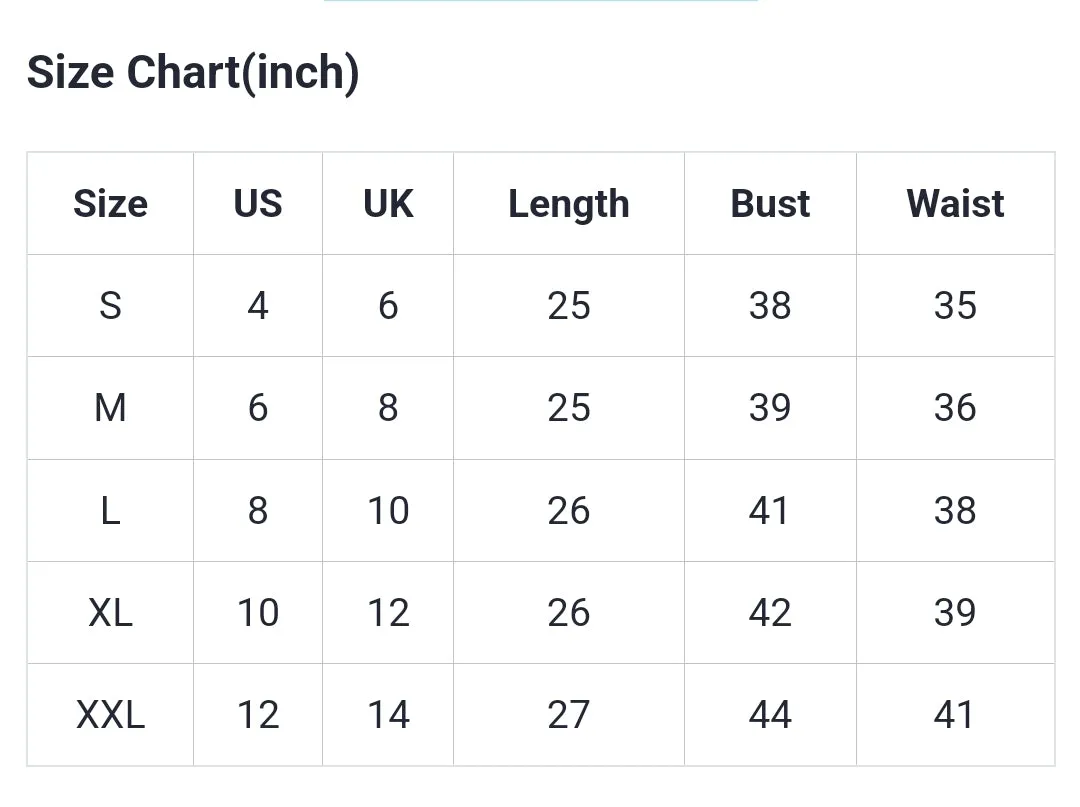Click bust value 44 in XXL row
The image size is (1080, 807).
pos(770,715)
